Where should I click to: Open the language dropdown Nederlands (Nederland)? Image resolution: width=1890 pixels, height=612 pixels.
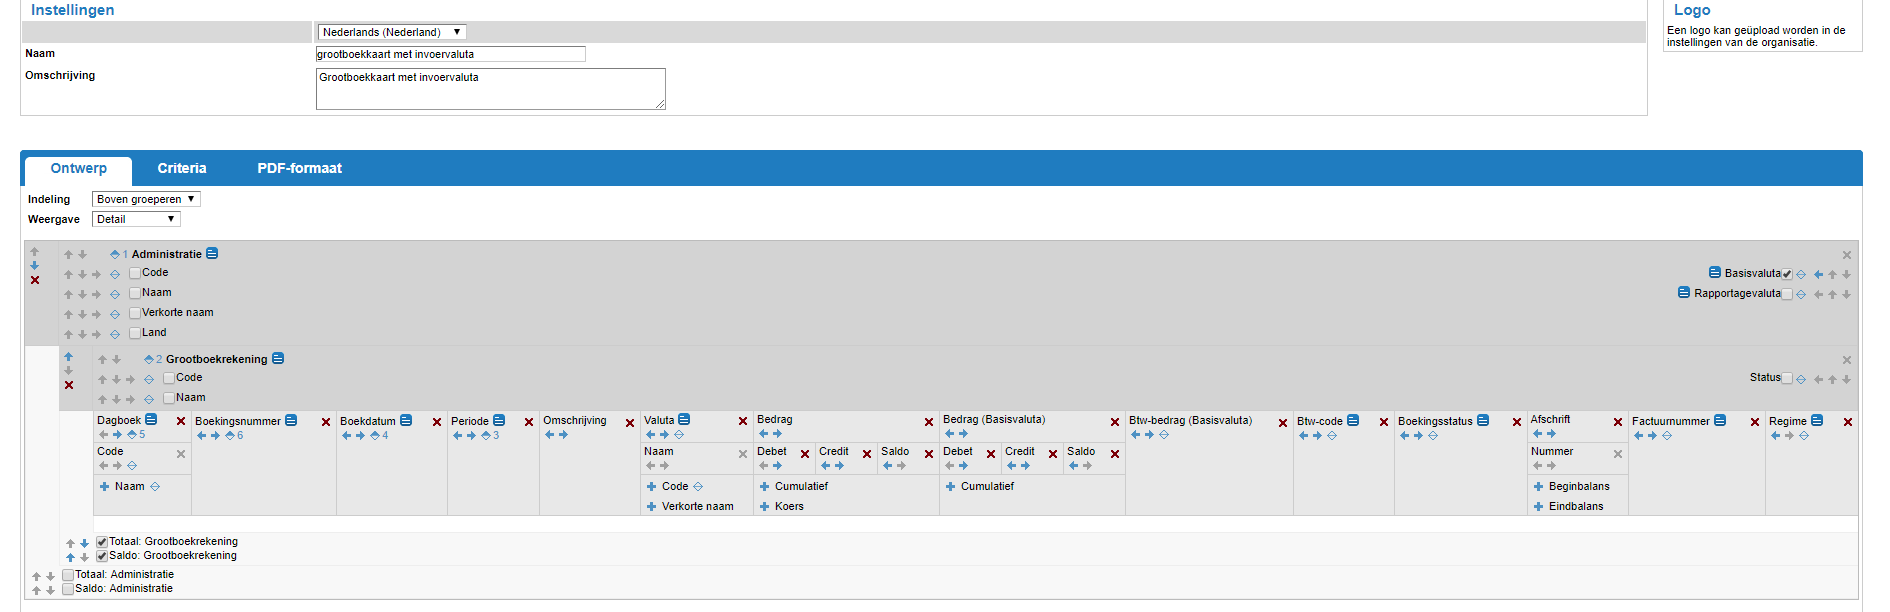tap(391, 32)
